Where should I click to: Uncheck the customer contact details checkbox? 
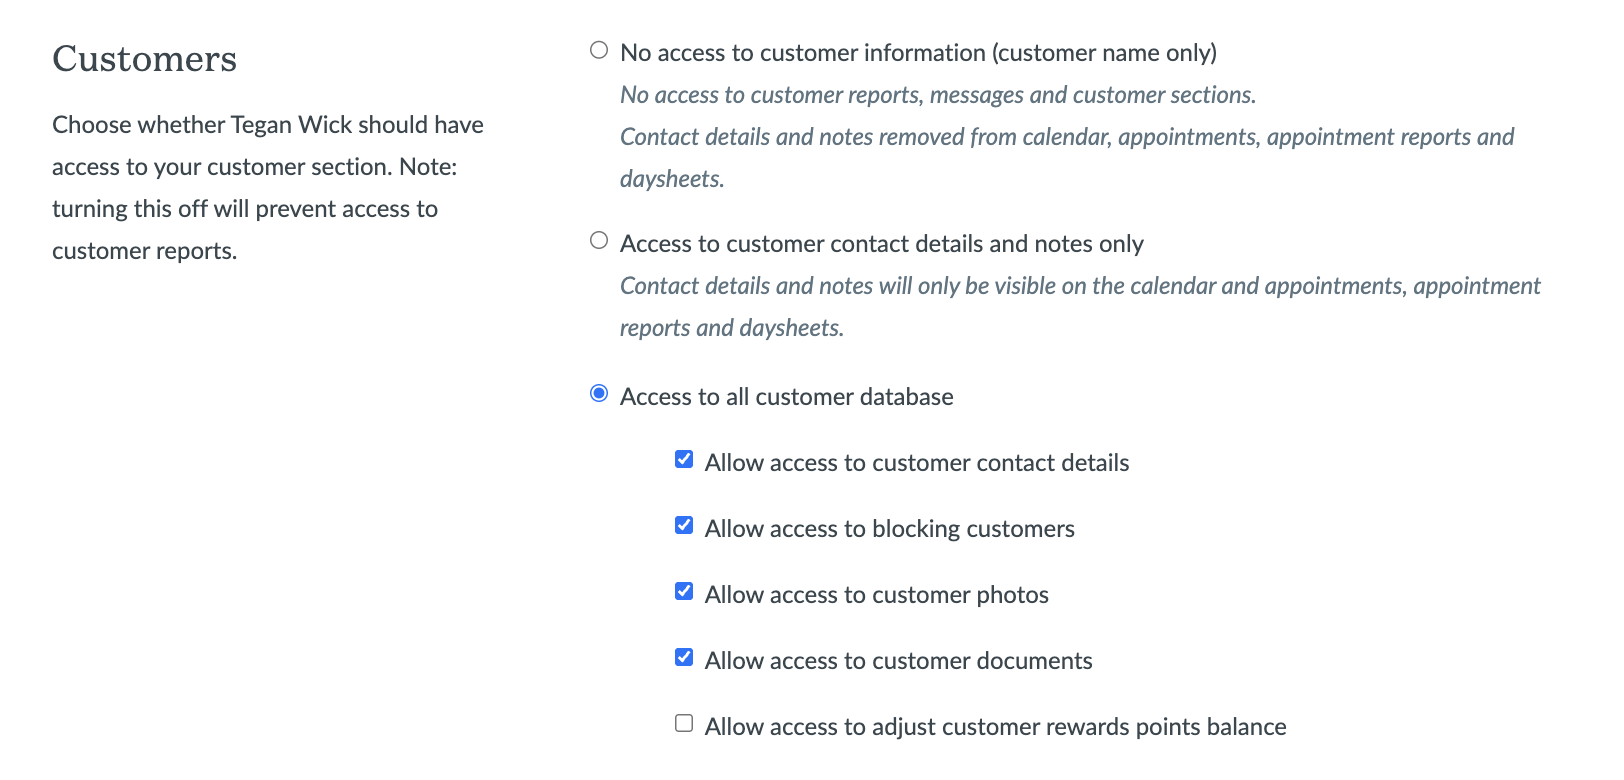684,459
